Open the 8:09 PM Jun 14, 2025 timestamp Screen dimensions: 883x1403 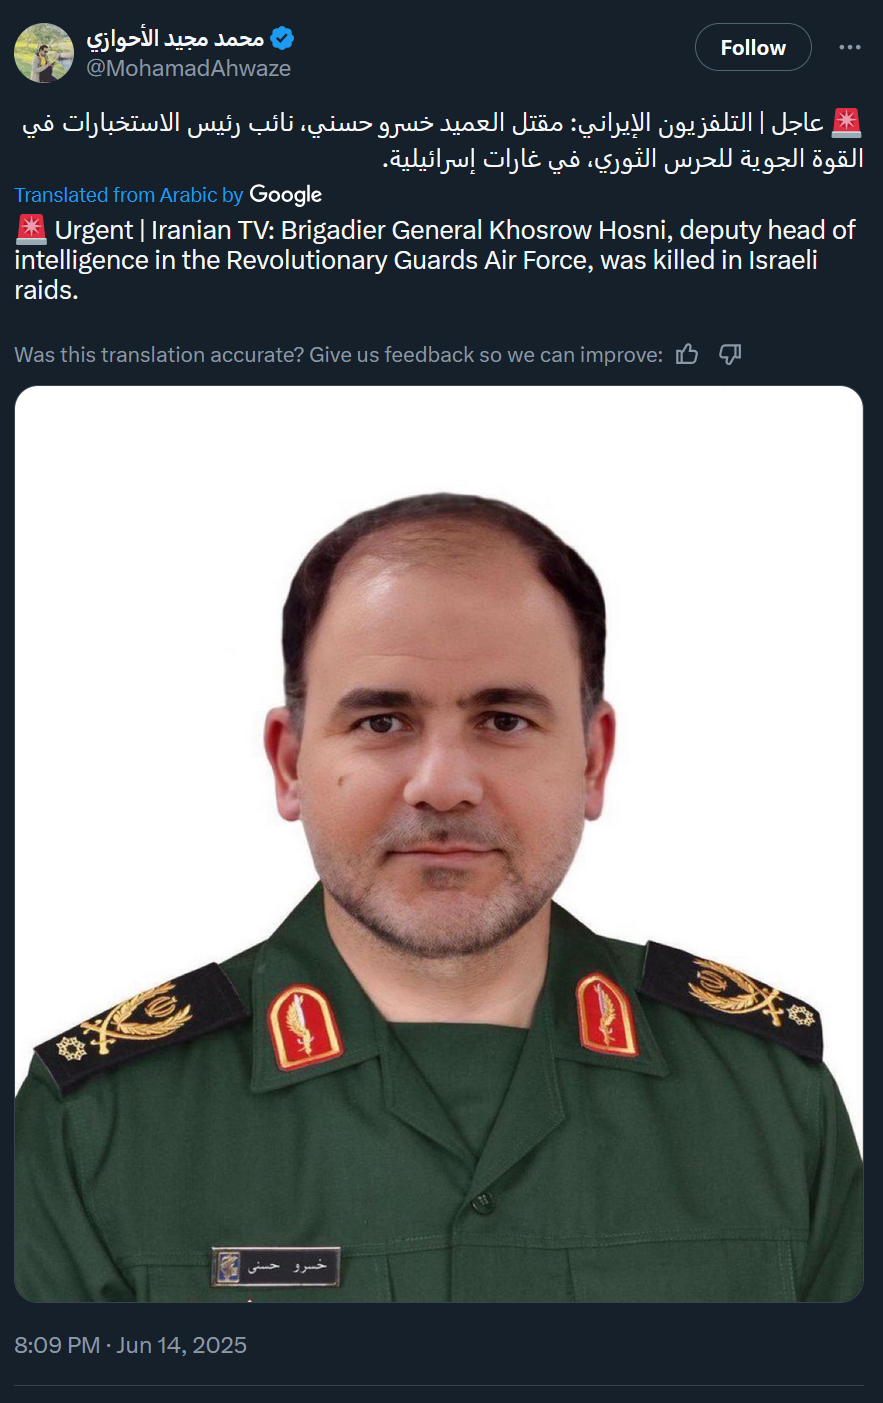[130, 1345]
